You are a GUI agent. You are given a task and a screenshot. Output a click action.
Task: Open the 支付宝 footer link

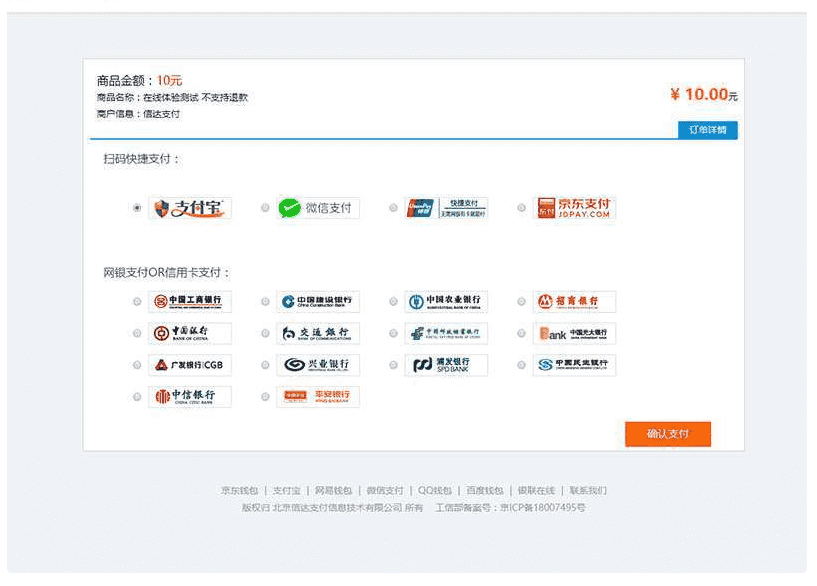(287, 491)
